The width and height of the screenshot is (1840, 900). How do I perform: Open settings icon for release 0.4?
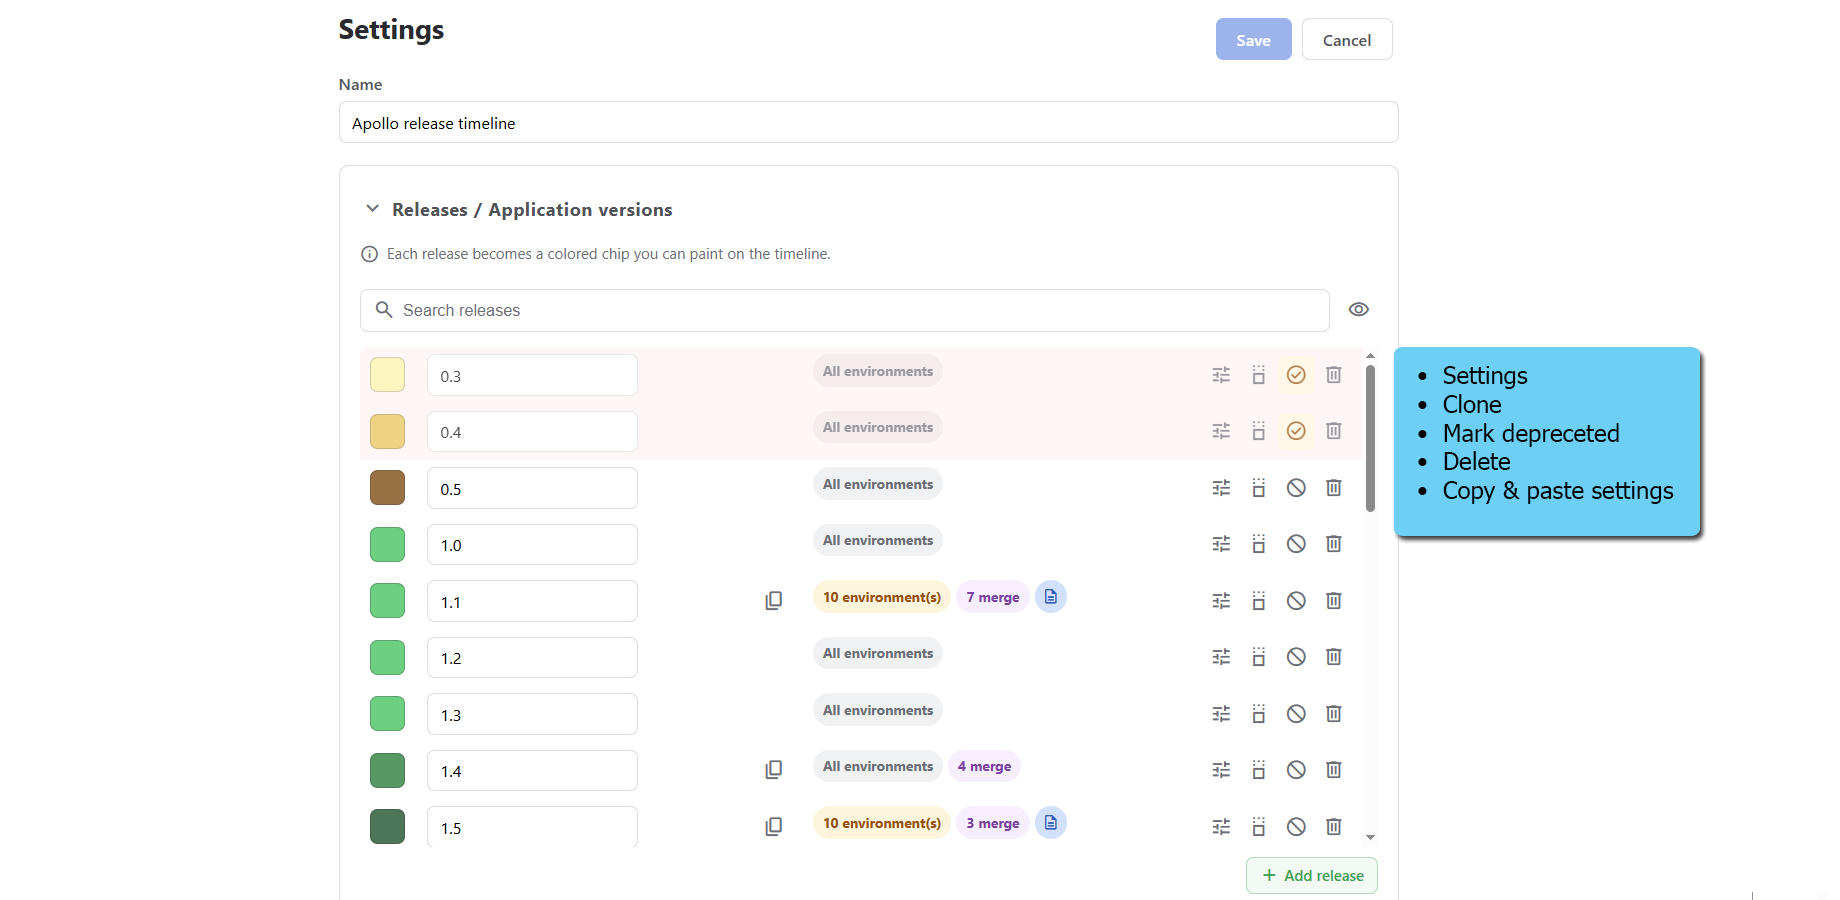point(1221,431)
